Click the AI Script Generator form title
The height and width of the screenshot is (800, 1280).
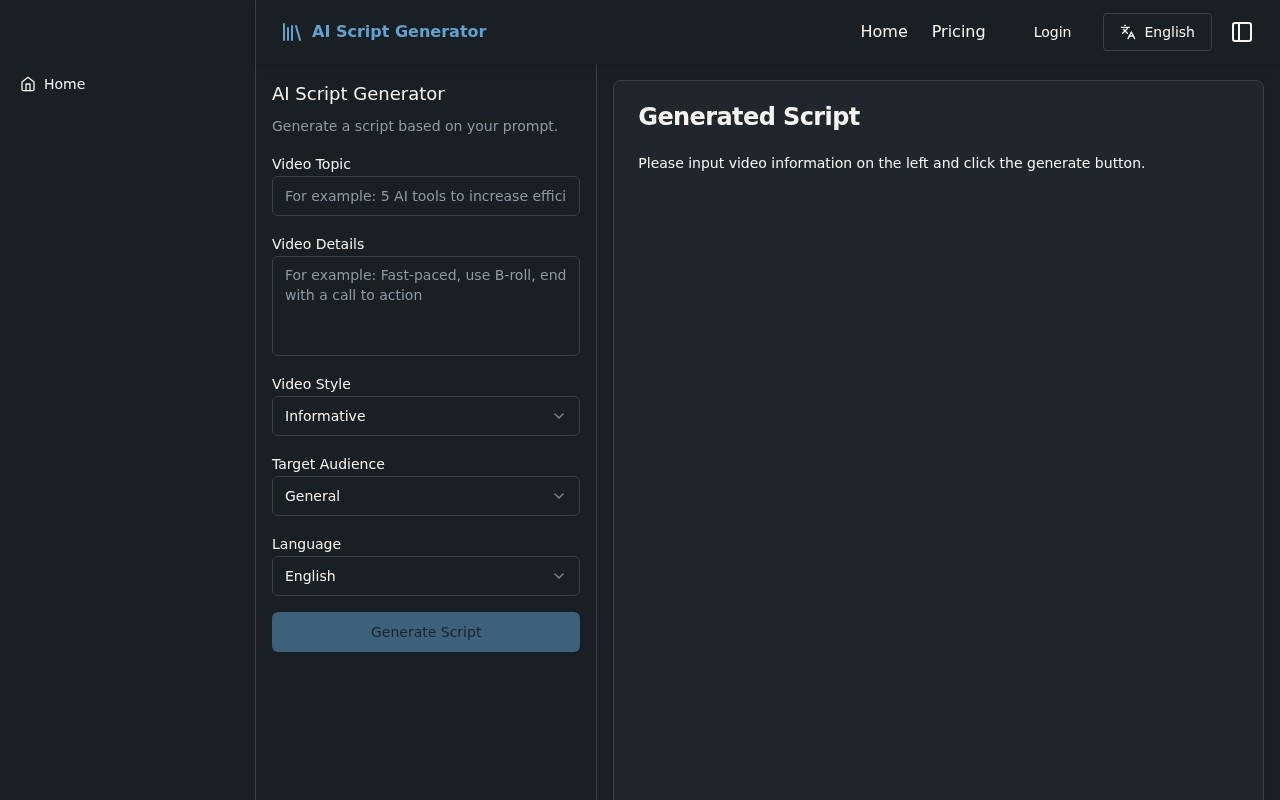[x=358, y=94]
